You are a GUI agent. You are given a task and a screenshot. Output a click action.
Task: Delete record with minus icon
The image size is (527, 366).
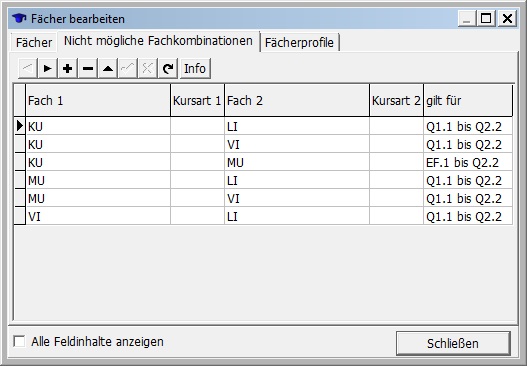[x=88, y=69]
